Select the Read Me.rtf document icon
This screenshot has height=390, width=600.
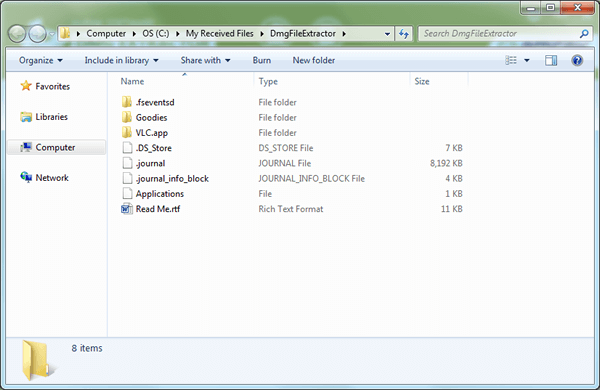tap(127, 209)
